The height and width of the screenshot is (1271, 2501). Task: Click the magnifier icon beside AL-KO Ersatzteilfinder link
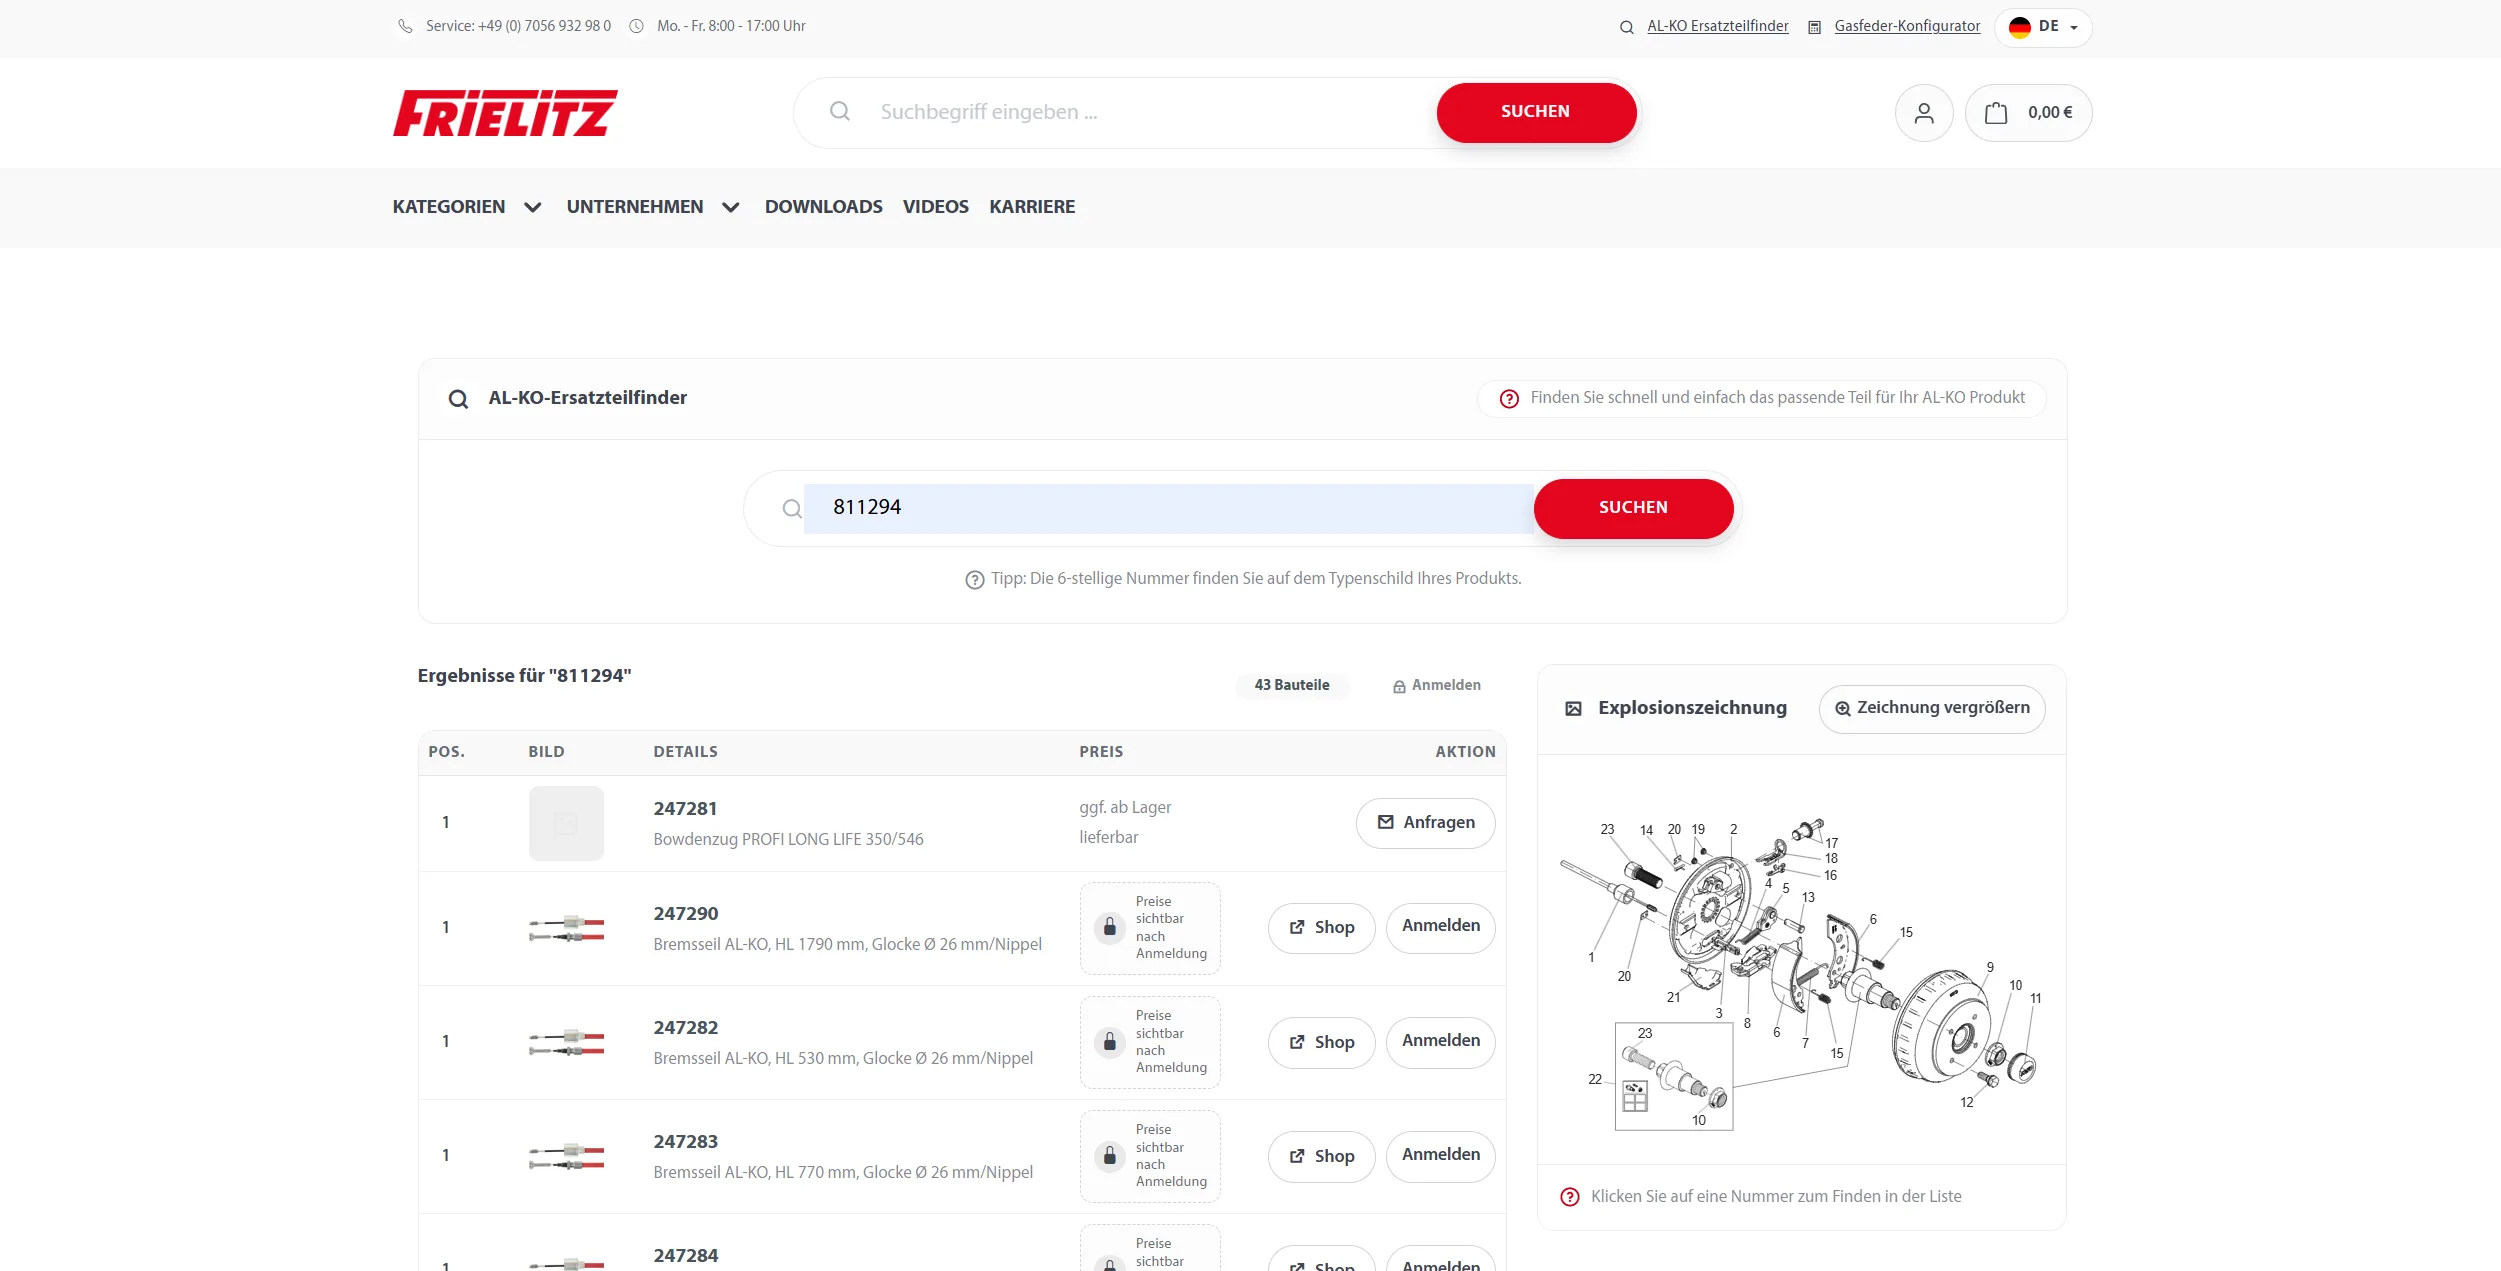[1627, 27]
